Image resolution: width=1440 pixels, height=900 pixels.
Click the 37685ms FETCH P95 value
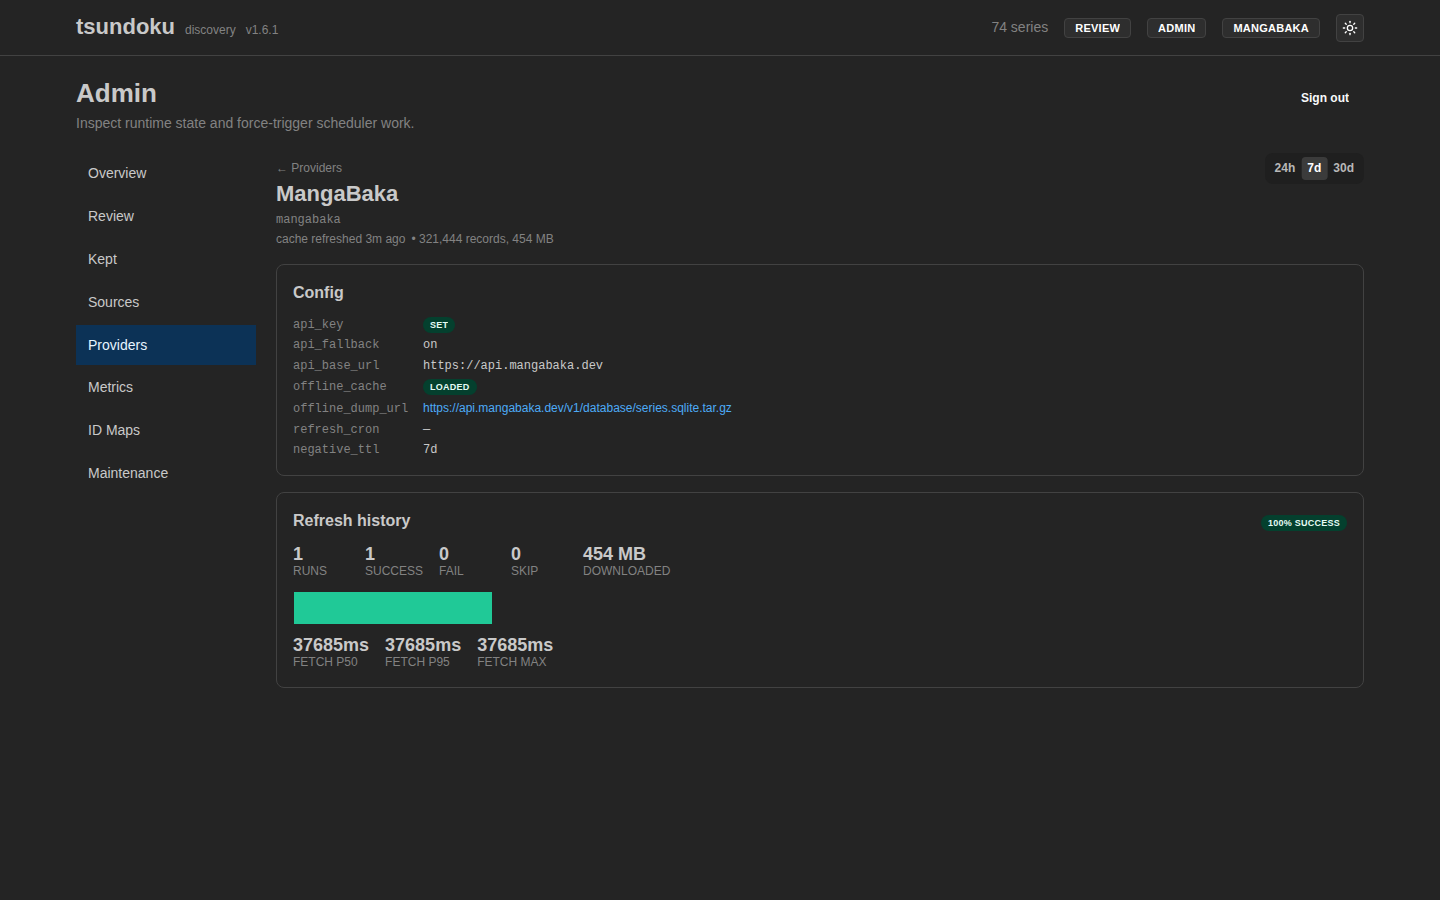coord(423,645)
